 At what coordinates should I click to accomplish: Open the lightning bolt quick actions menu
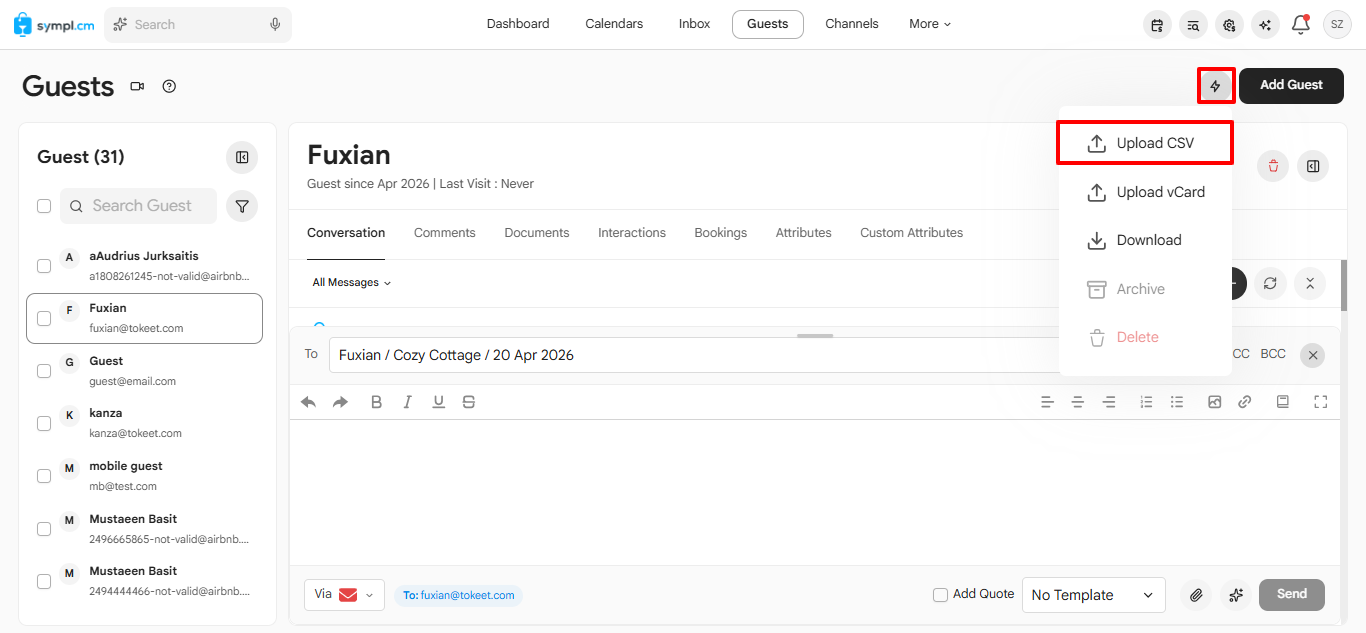(1216, 86)
